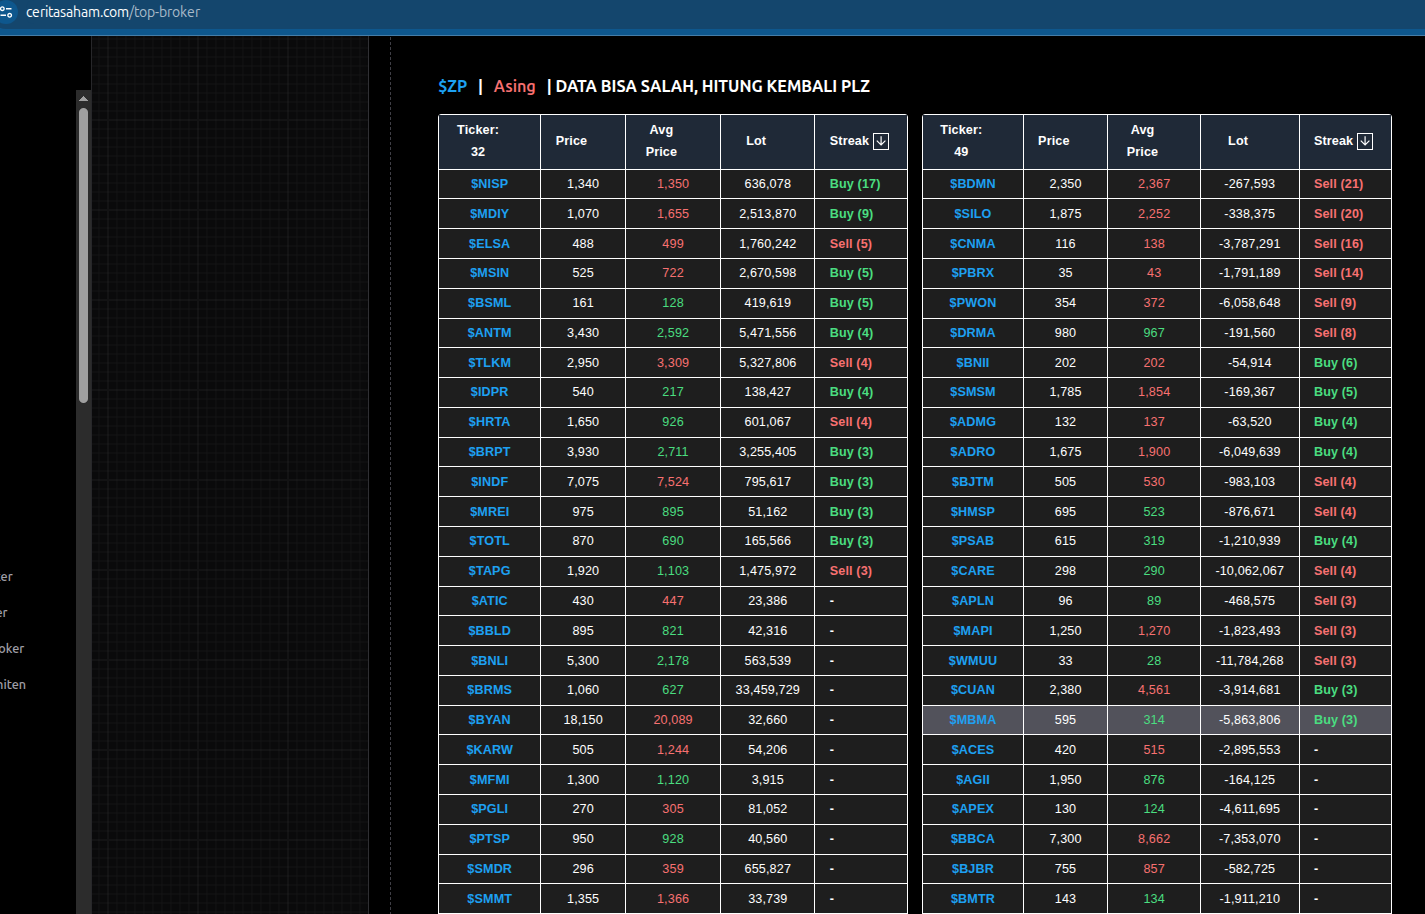
Task: Click the lot value '-10,062,067' for $CARE
Action: [x=1250, y=571]
